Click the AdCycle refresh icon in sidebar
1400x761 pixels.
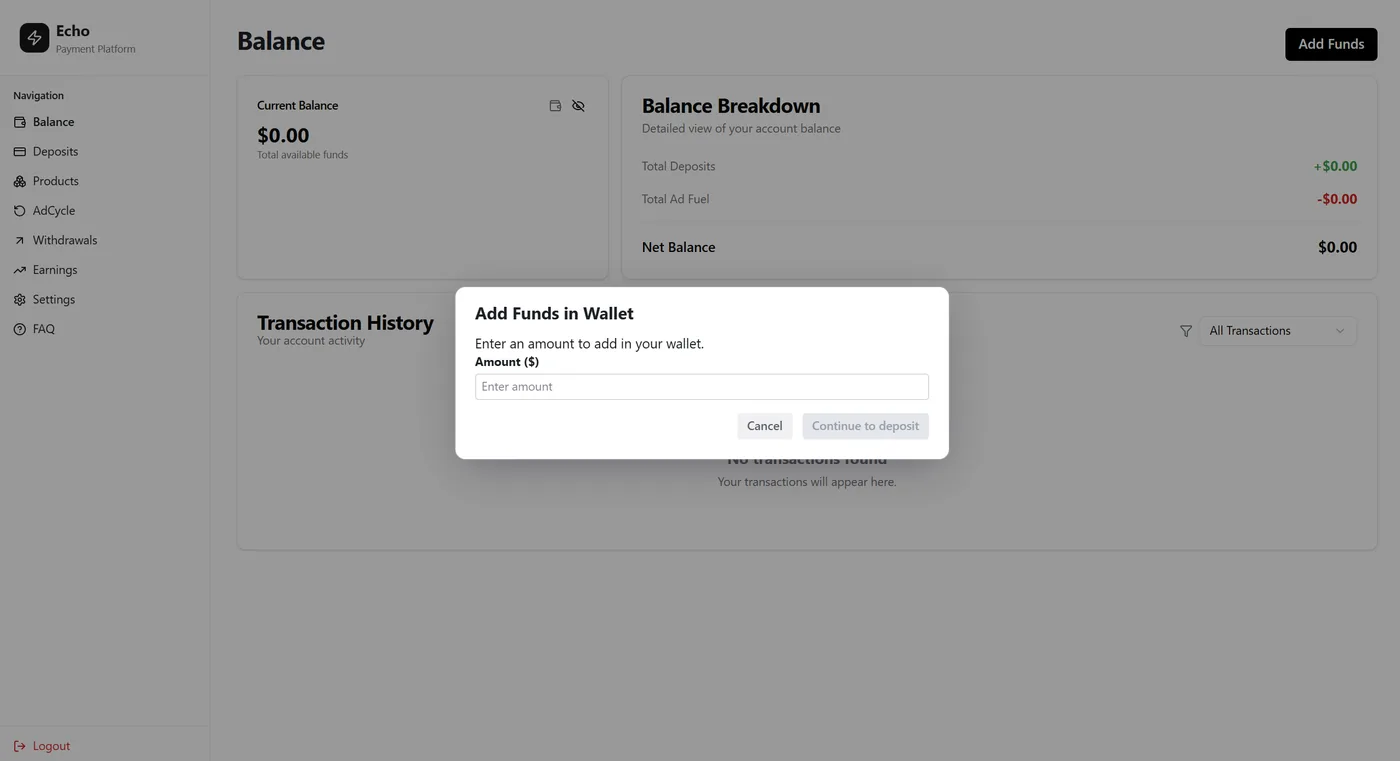(x=19, y=211)
